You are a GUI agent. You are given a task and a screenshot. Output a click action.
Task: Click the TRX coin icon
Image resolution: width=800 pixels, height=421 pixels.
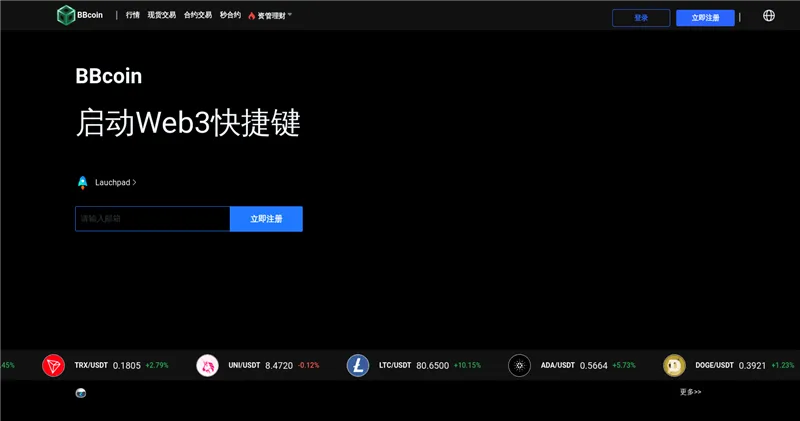point(54,365)
